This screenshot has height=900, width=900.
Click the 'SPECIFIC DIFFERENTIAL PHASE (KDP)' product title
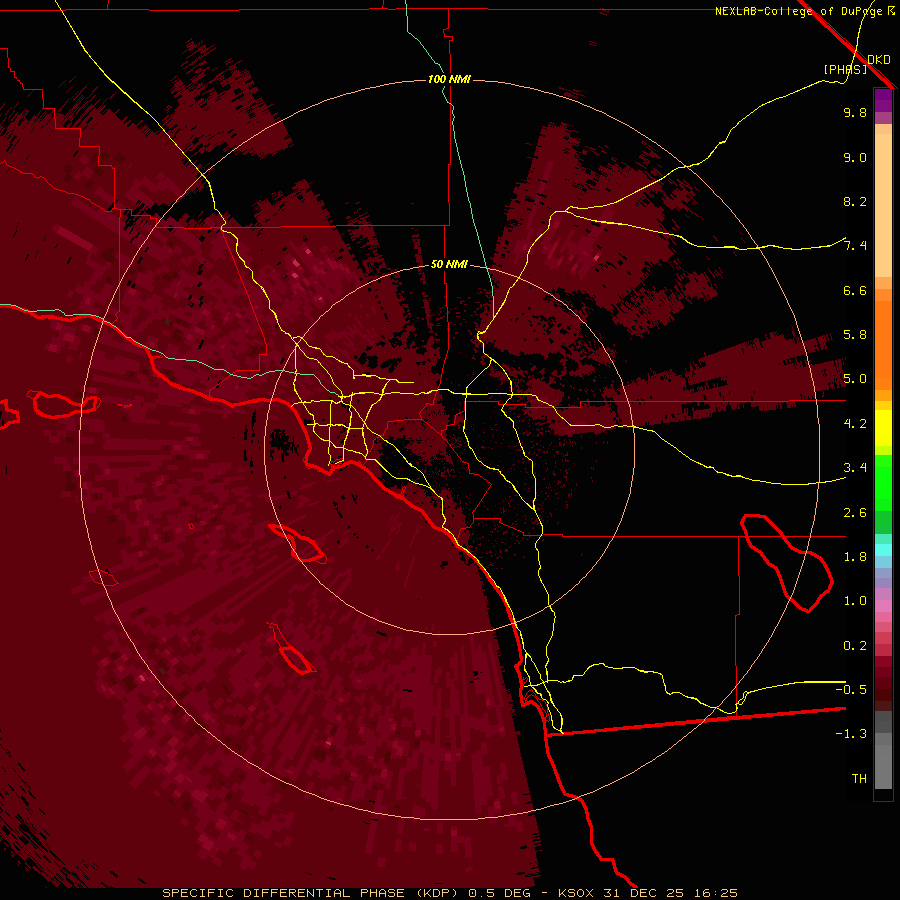(x=310, y=893)
